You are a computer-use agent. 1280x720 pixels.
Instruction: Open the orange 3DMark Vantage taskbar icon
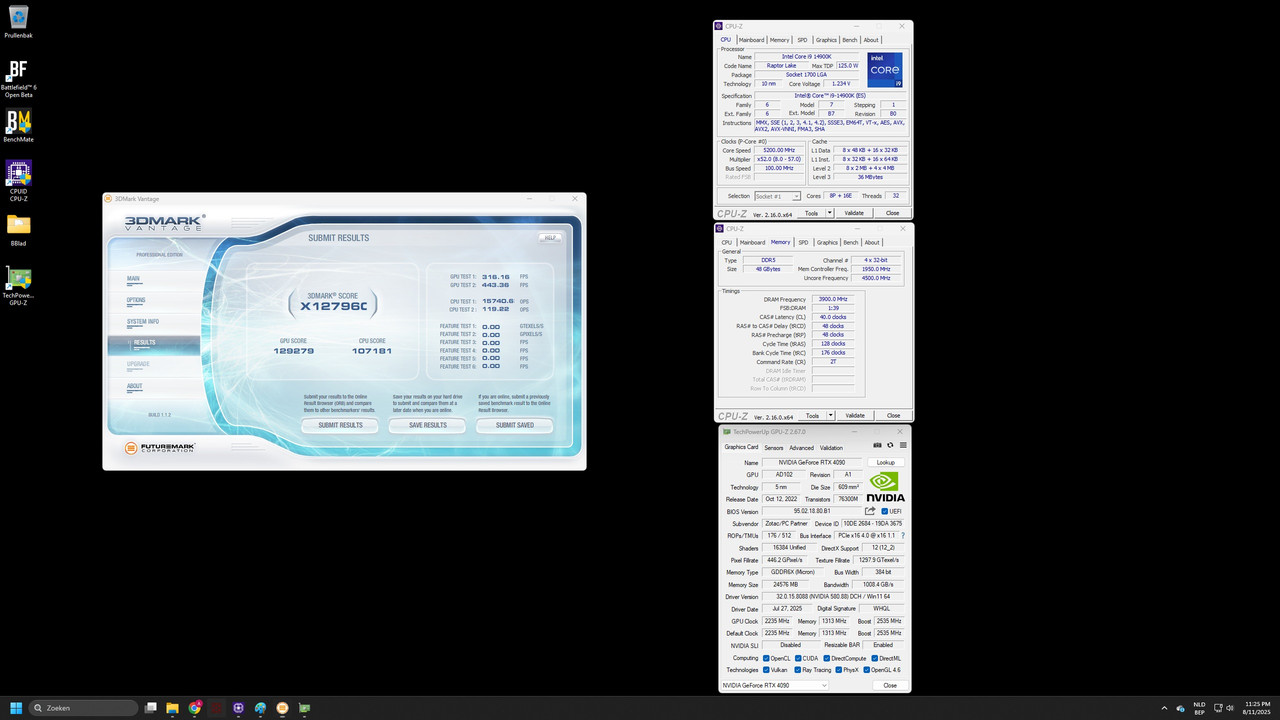point(282,708)
